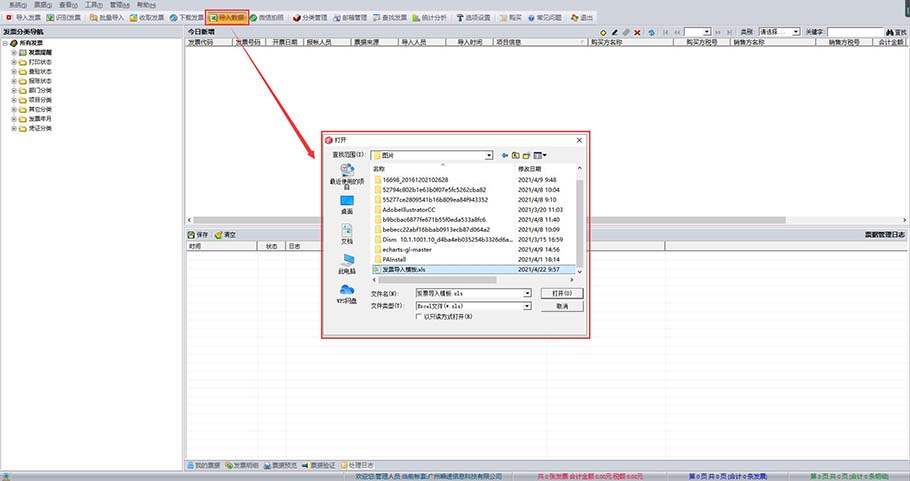Expand the 打印状态 tree node

pos(14,62)
